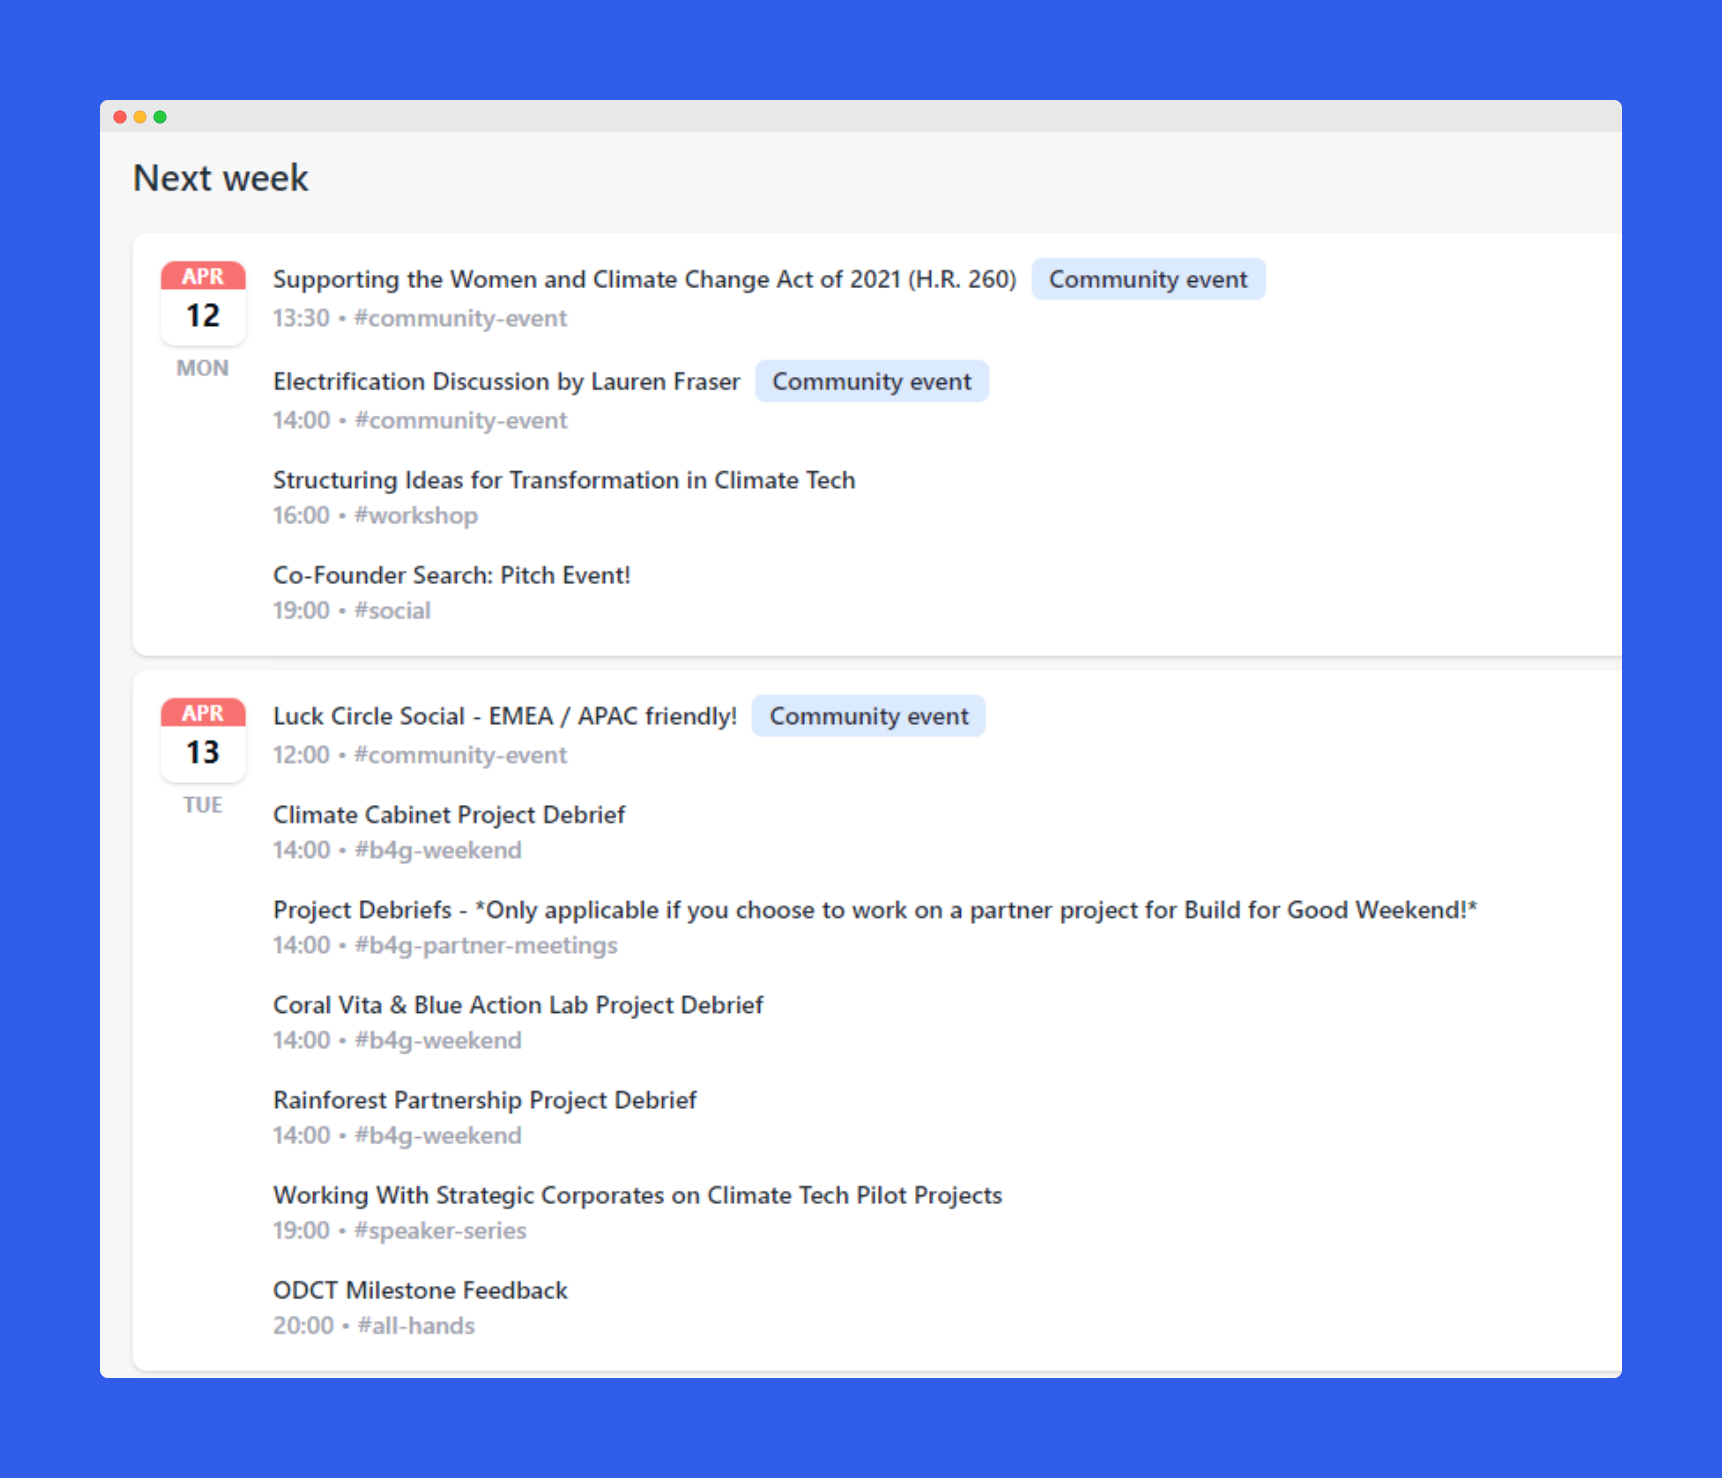The height and width of the screenshot is (1478, 1722).
Task: Open Rainforest Partnership Project Debrief
Action: (484, 1100)
